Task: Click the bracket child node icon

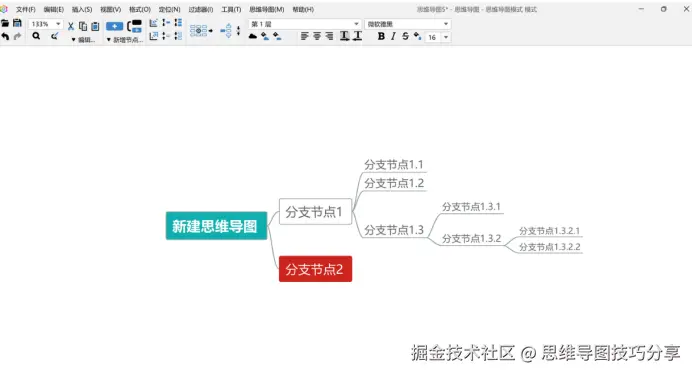Action: [135, 26]
